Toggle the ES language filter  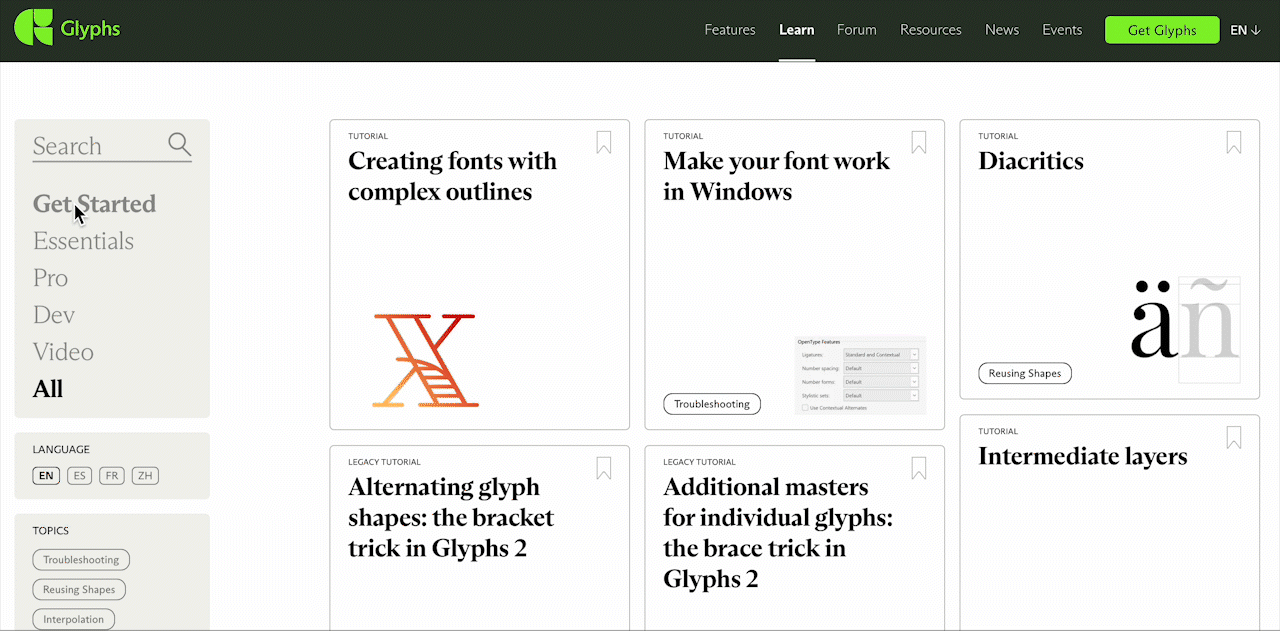79,476
